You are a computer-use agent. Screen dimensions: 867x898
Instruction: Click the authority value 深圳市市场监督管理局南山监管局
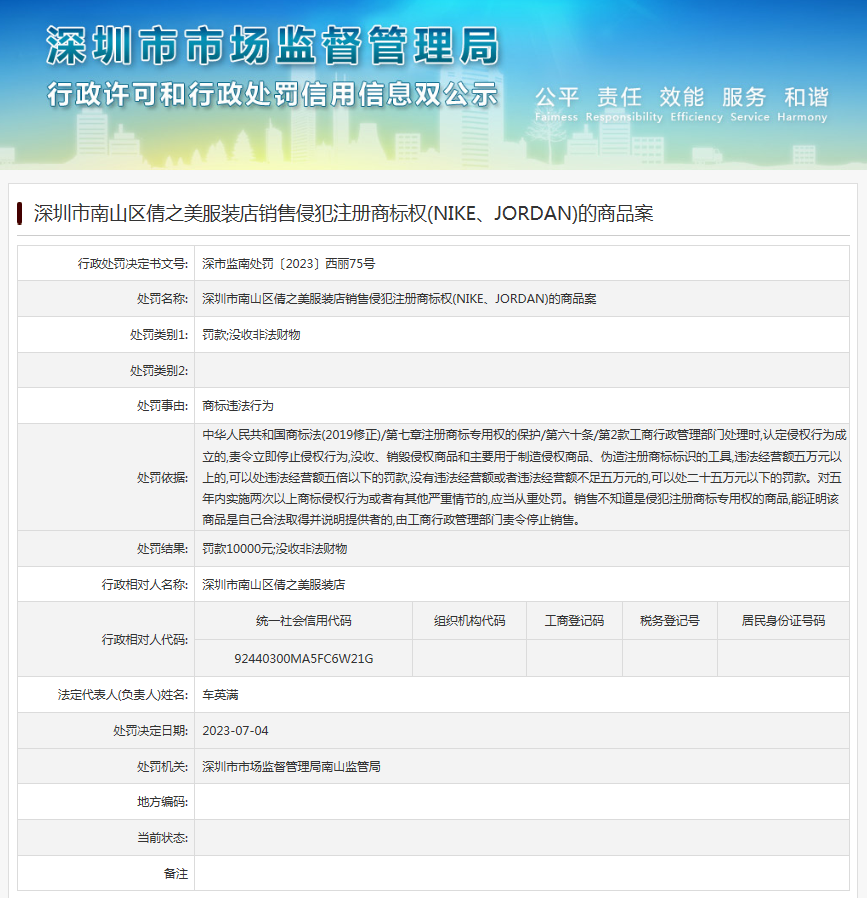[291, 767]
